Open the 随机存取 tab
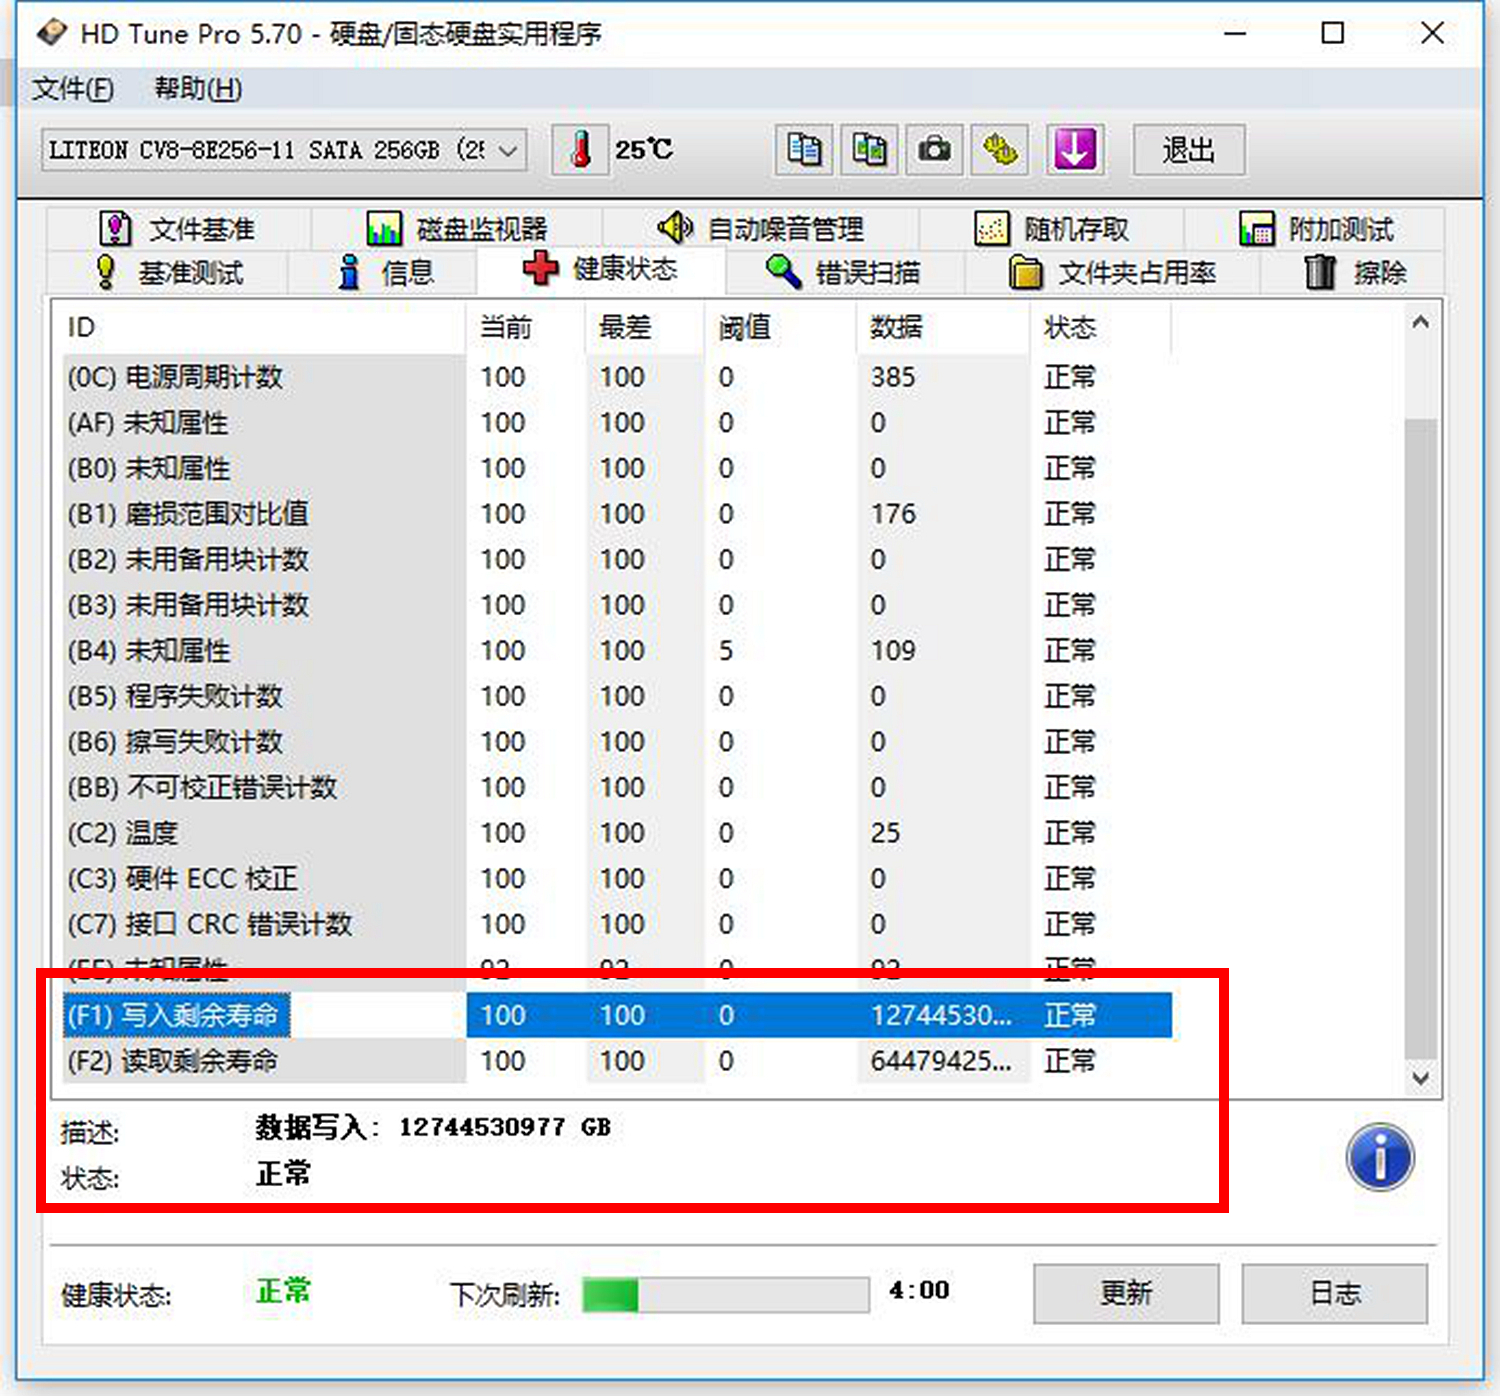 tap(1052, 229)
